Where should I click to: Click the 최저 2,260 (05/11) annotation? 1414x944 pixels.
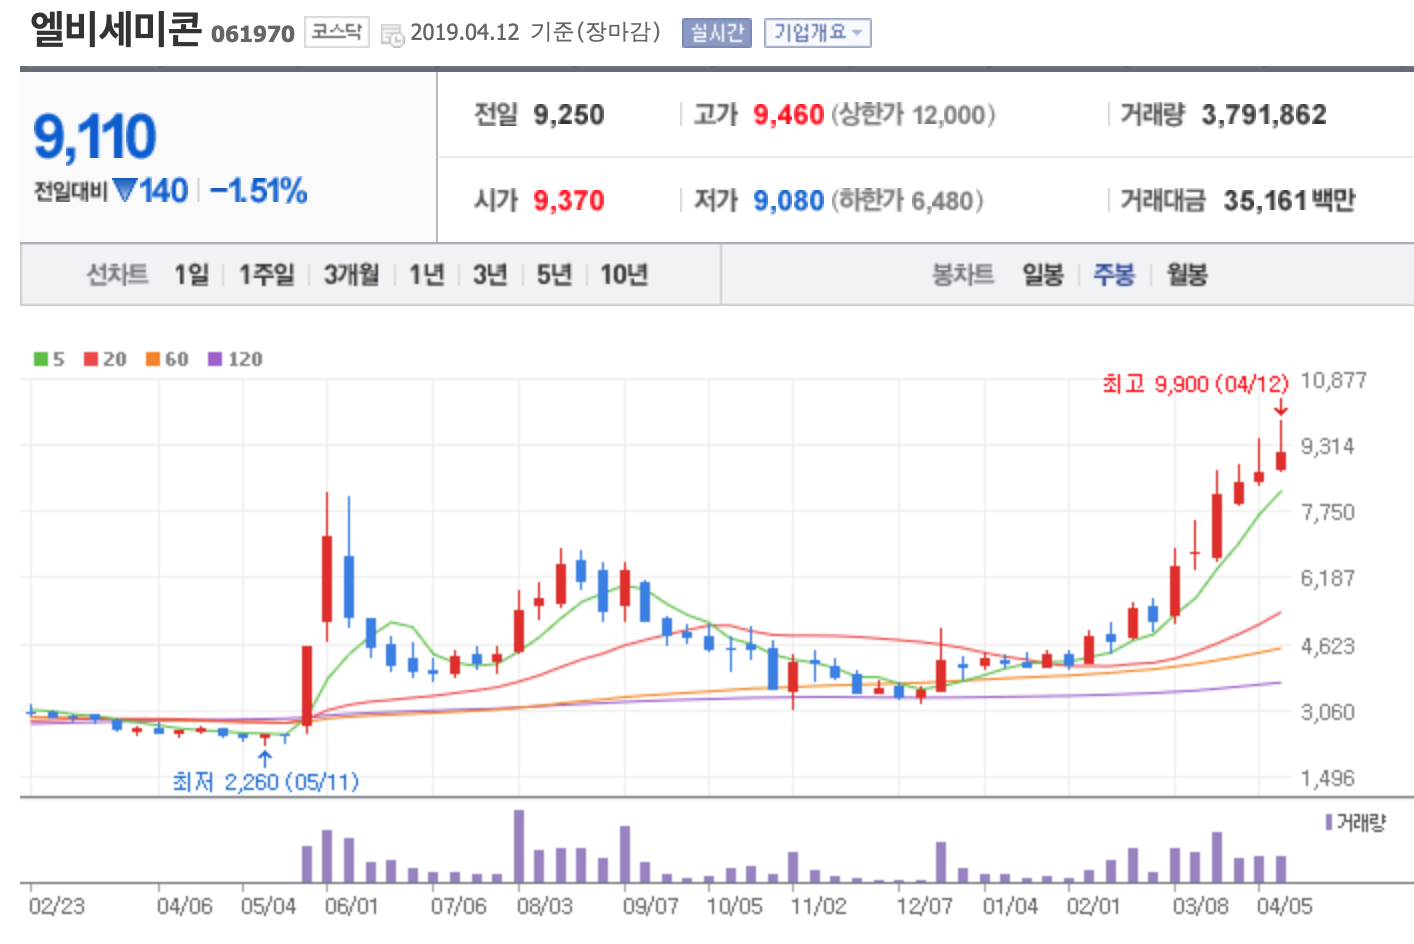(x=265, y=781)
